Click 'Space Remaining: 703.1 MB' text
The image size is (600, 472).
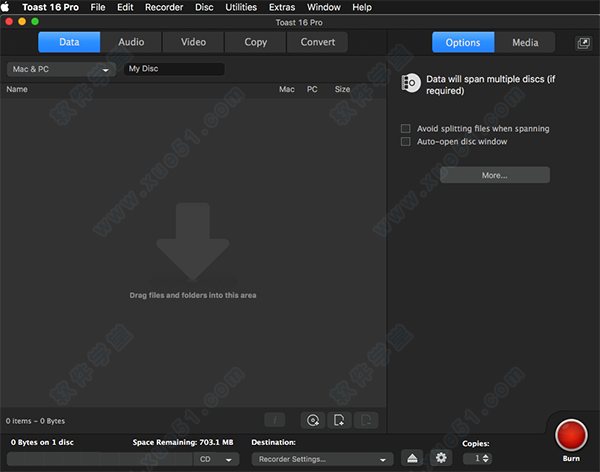pyautogui.click(x=183, y=442)
